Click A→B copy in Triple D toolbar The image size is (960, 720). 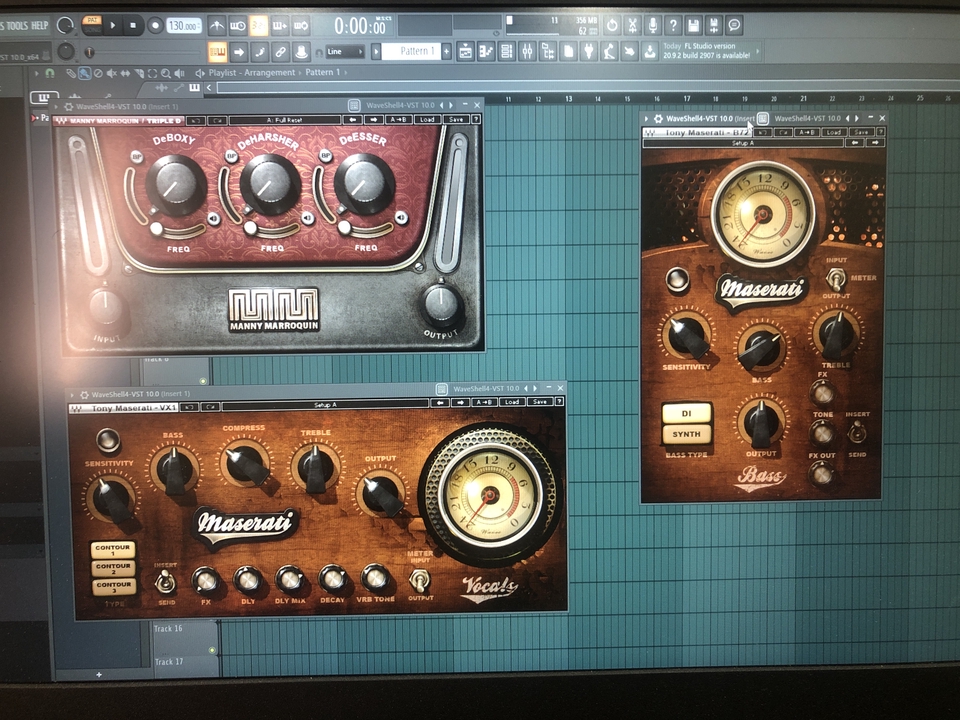click(399, 120)
